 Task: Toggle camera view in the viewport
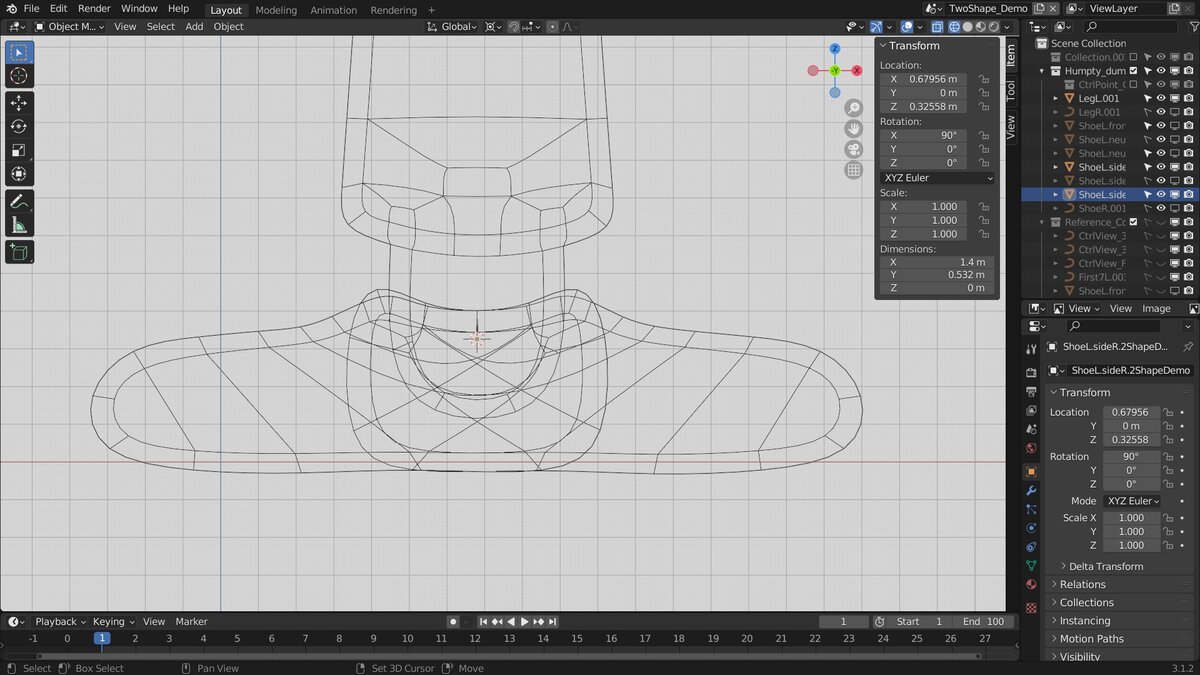(x=854, y=149)
